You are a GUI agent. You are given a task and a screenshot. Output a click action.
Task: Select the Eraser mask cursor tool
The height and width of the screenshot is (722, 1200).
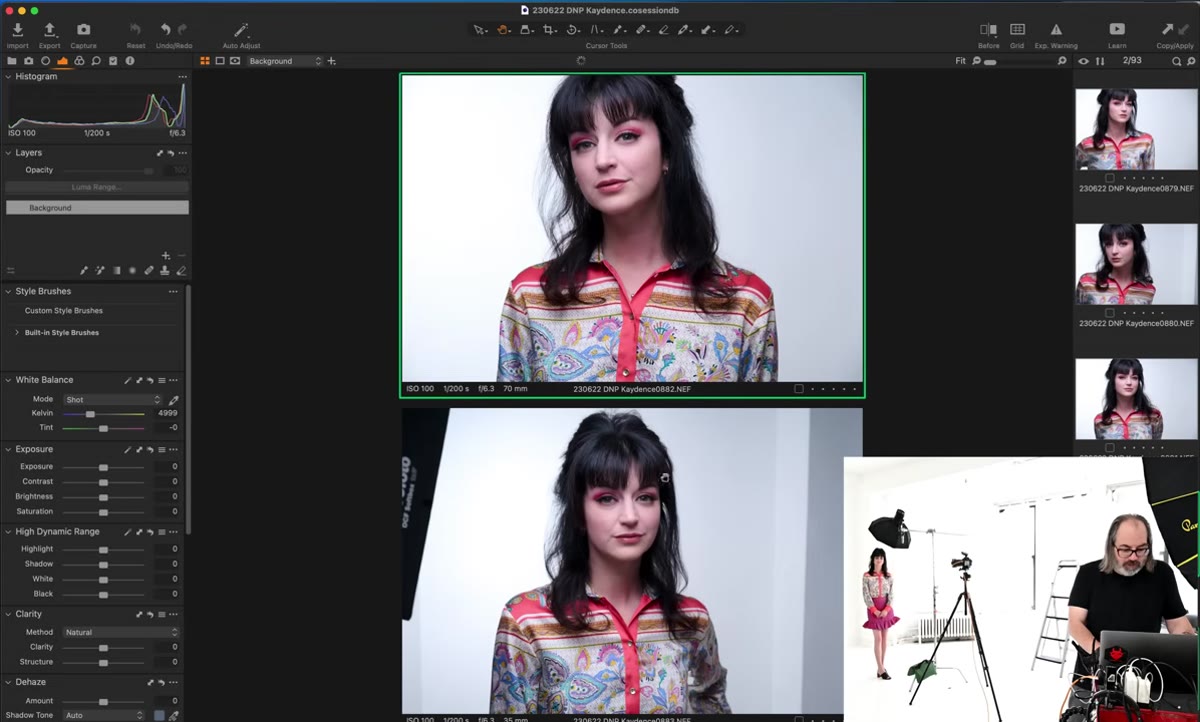(663, 30)
